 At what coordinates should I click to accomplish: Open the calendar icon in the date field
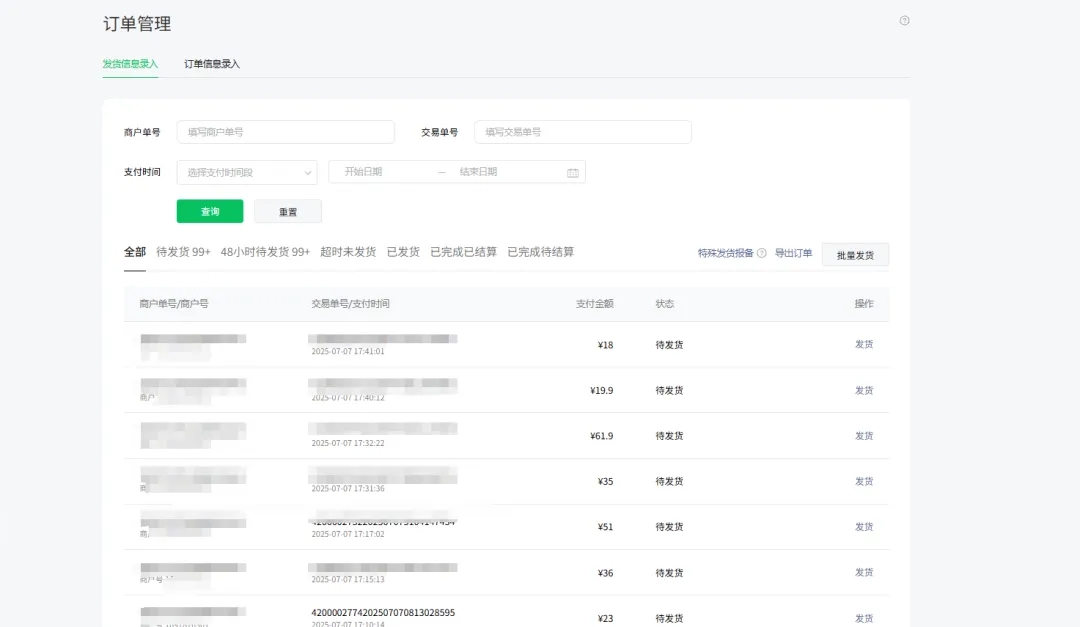573,172
